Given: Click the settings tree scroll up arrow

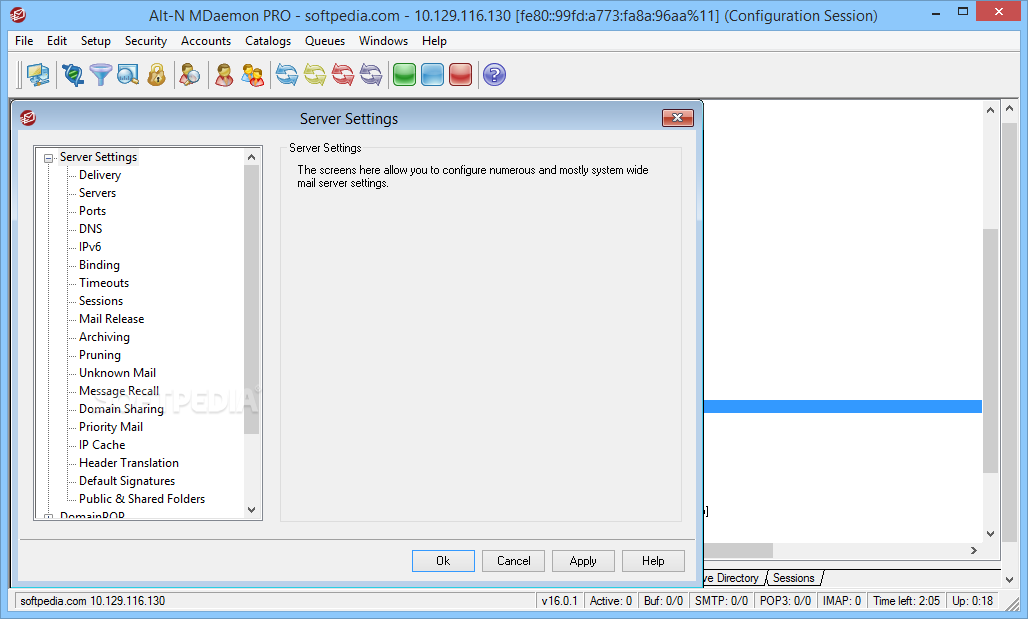Looking at the screenshot, I should pos(252,157).
